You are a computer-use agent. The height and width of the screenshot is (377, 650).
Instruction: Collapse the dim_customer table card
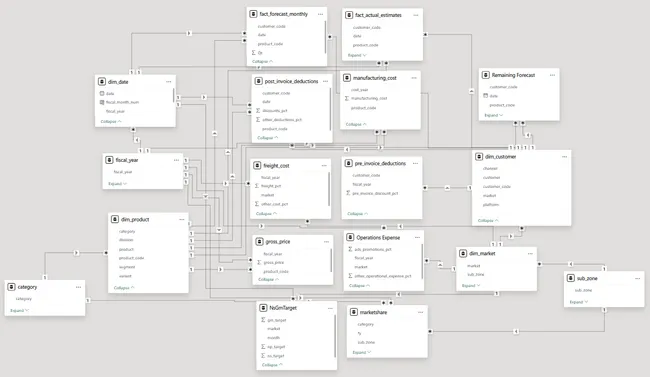point(488,221)
